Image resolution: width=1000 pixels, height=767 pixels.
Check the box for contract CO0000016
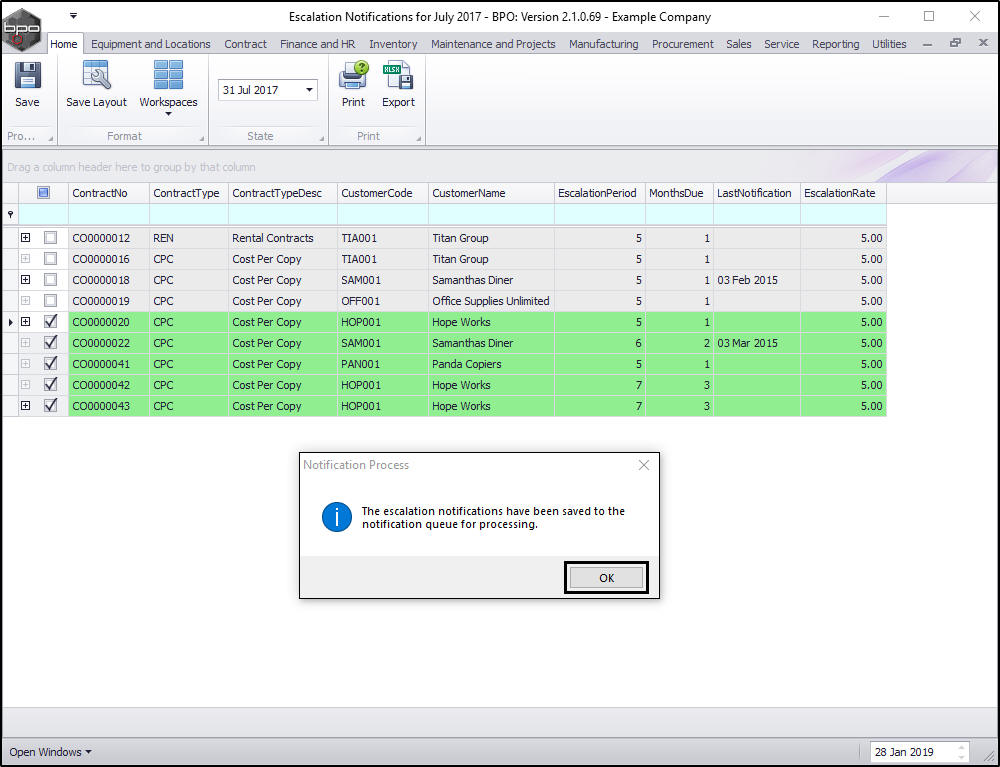tap(50, 259)
